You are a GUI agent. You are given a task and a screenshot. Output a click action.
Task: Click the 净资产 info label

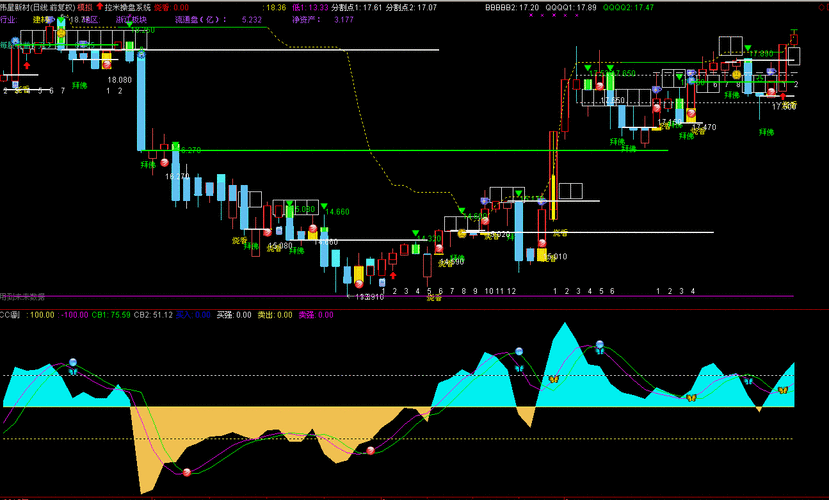click(x=308, y=19)
